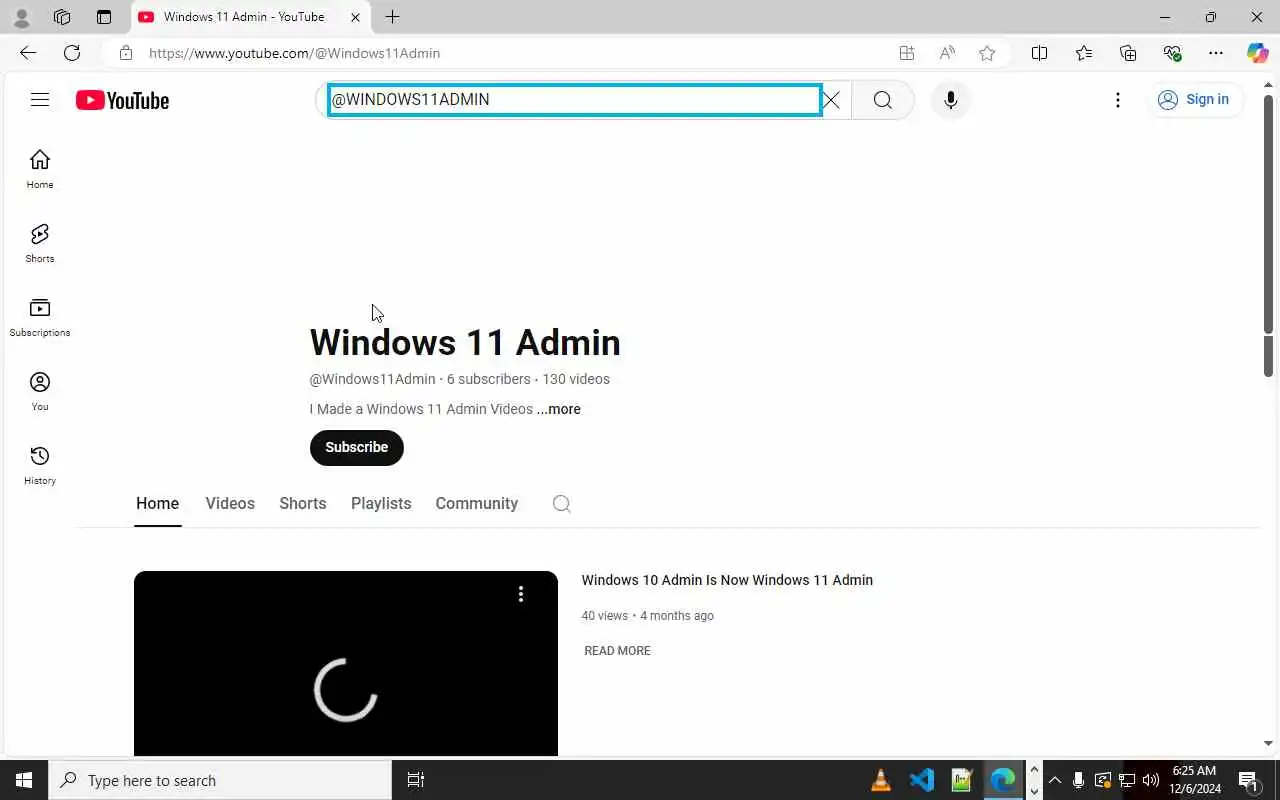Screen dimensions: 1280x800
Task: Click READ MORE under featured video
Action: [x=617, y=651]
